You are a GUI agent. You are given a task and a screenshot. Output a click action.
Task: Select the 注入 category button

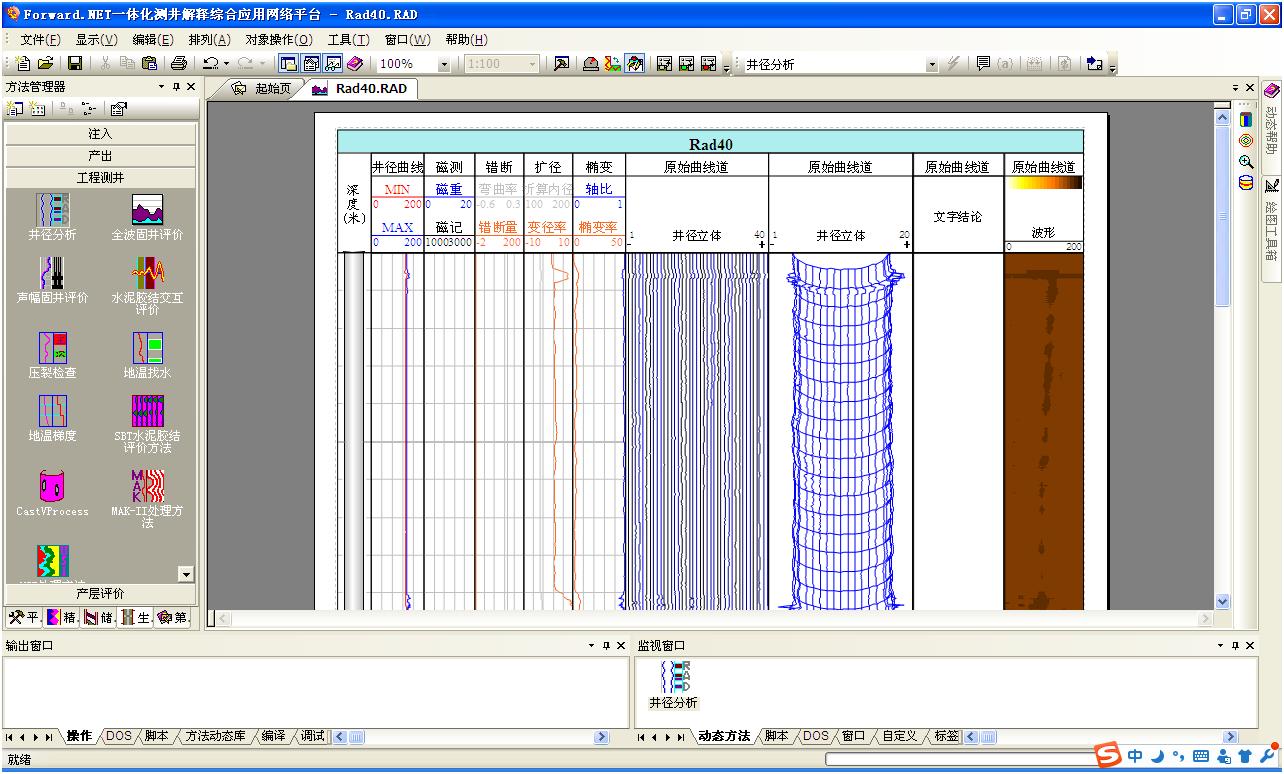point(100,133)
